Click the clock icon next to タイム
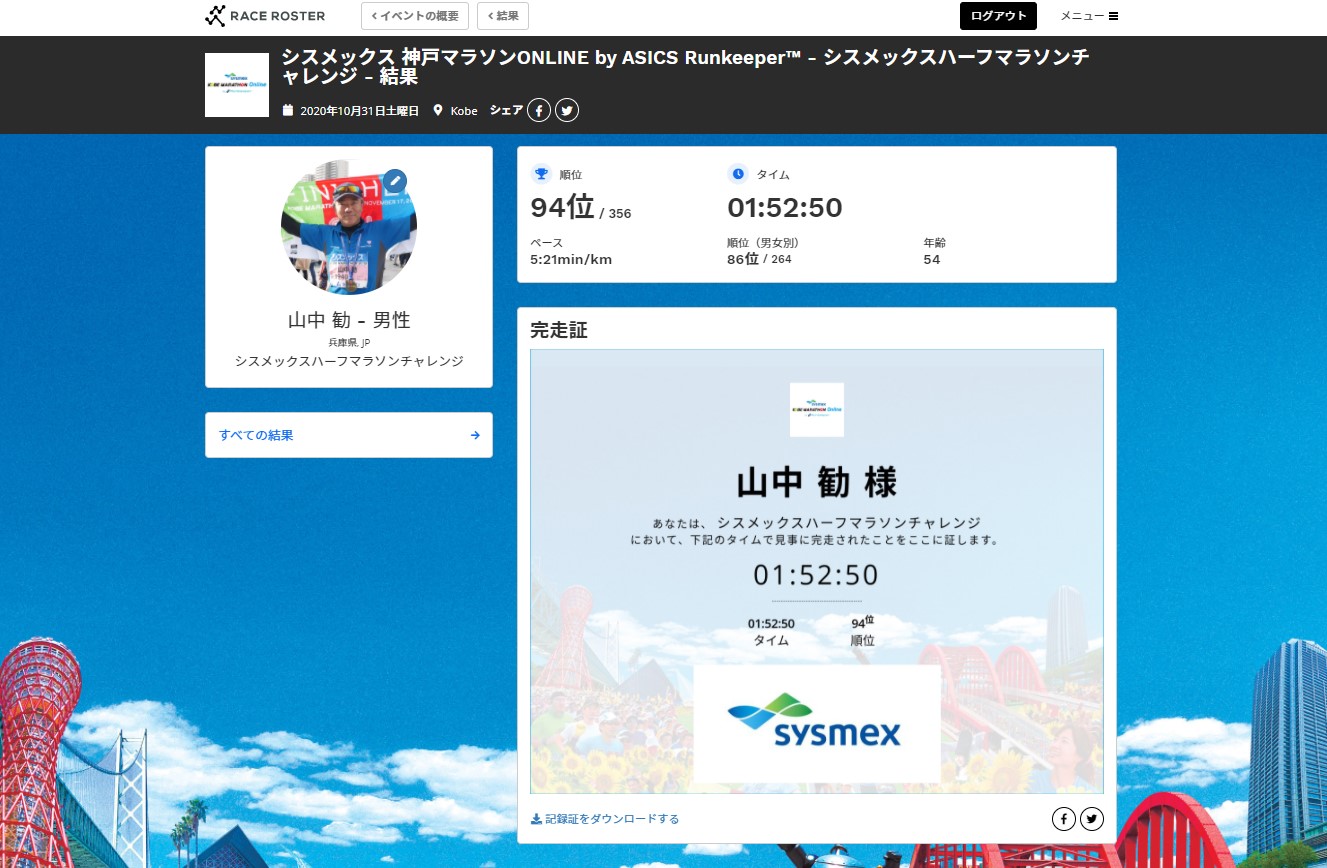Image resolution: width=1327 pixels, height=868 pixels. click(x=738, y=174)
